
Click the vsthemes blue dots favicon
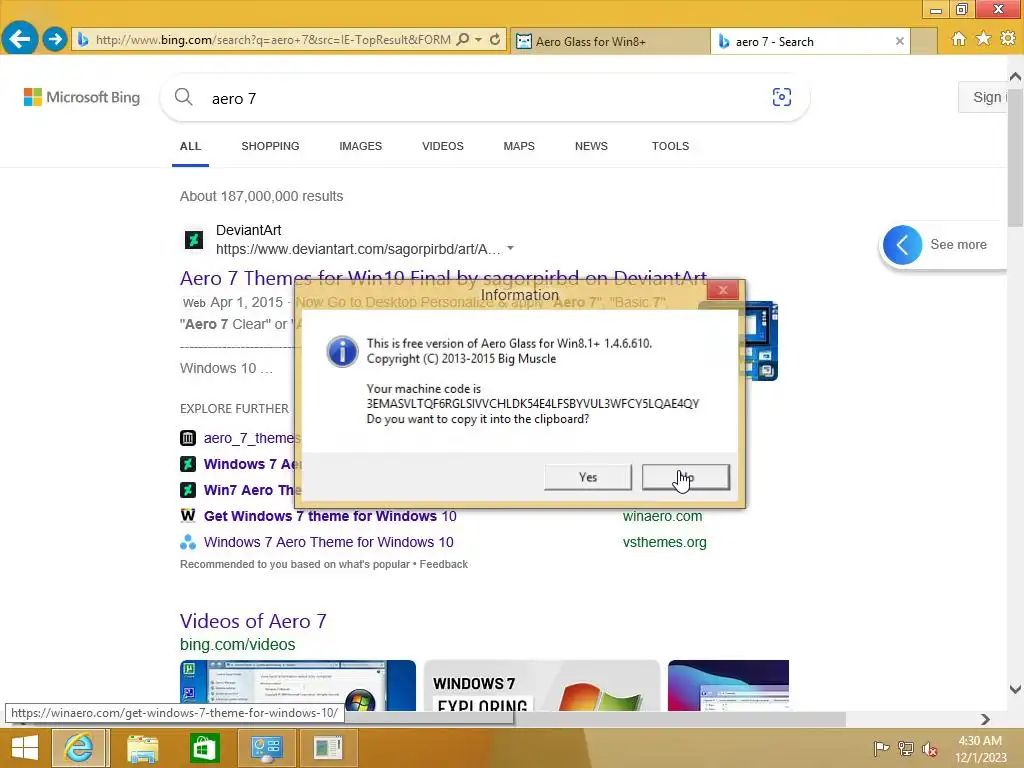188,542
